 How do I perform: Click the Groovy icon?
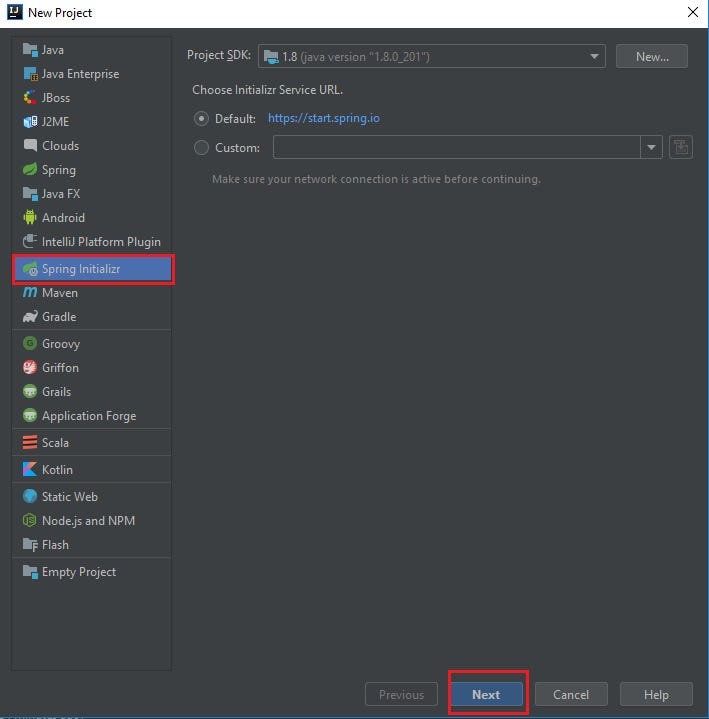click(x=30, y=343)
